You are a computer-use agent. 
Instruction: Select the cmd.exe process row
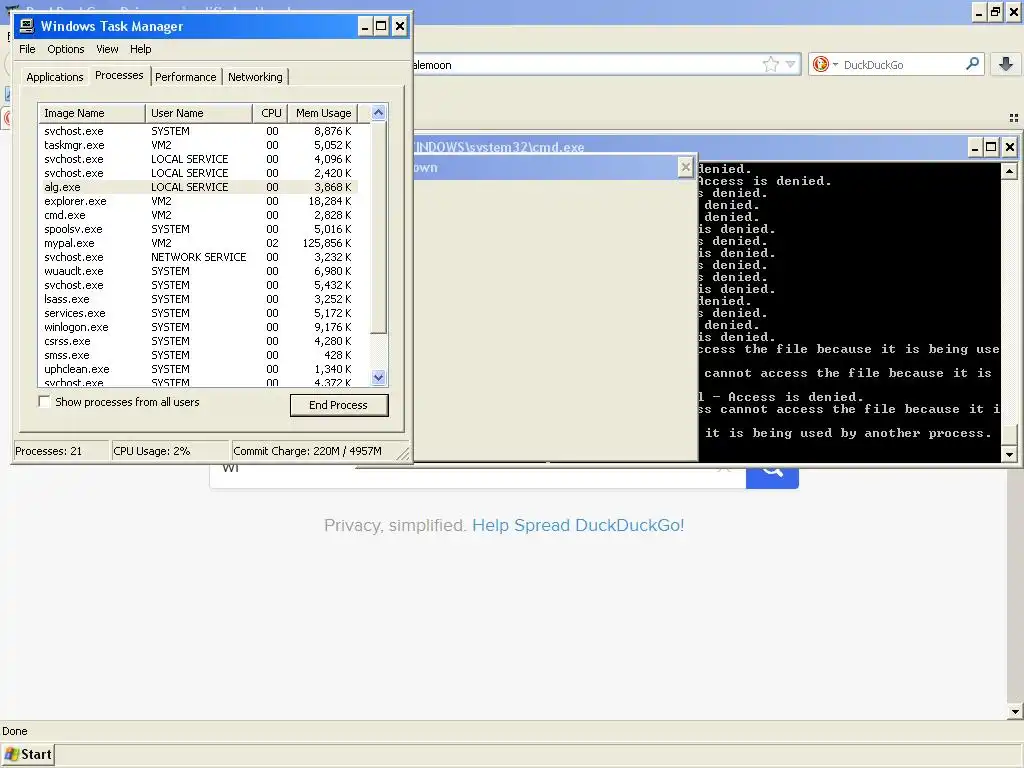[x=198, y=215]
